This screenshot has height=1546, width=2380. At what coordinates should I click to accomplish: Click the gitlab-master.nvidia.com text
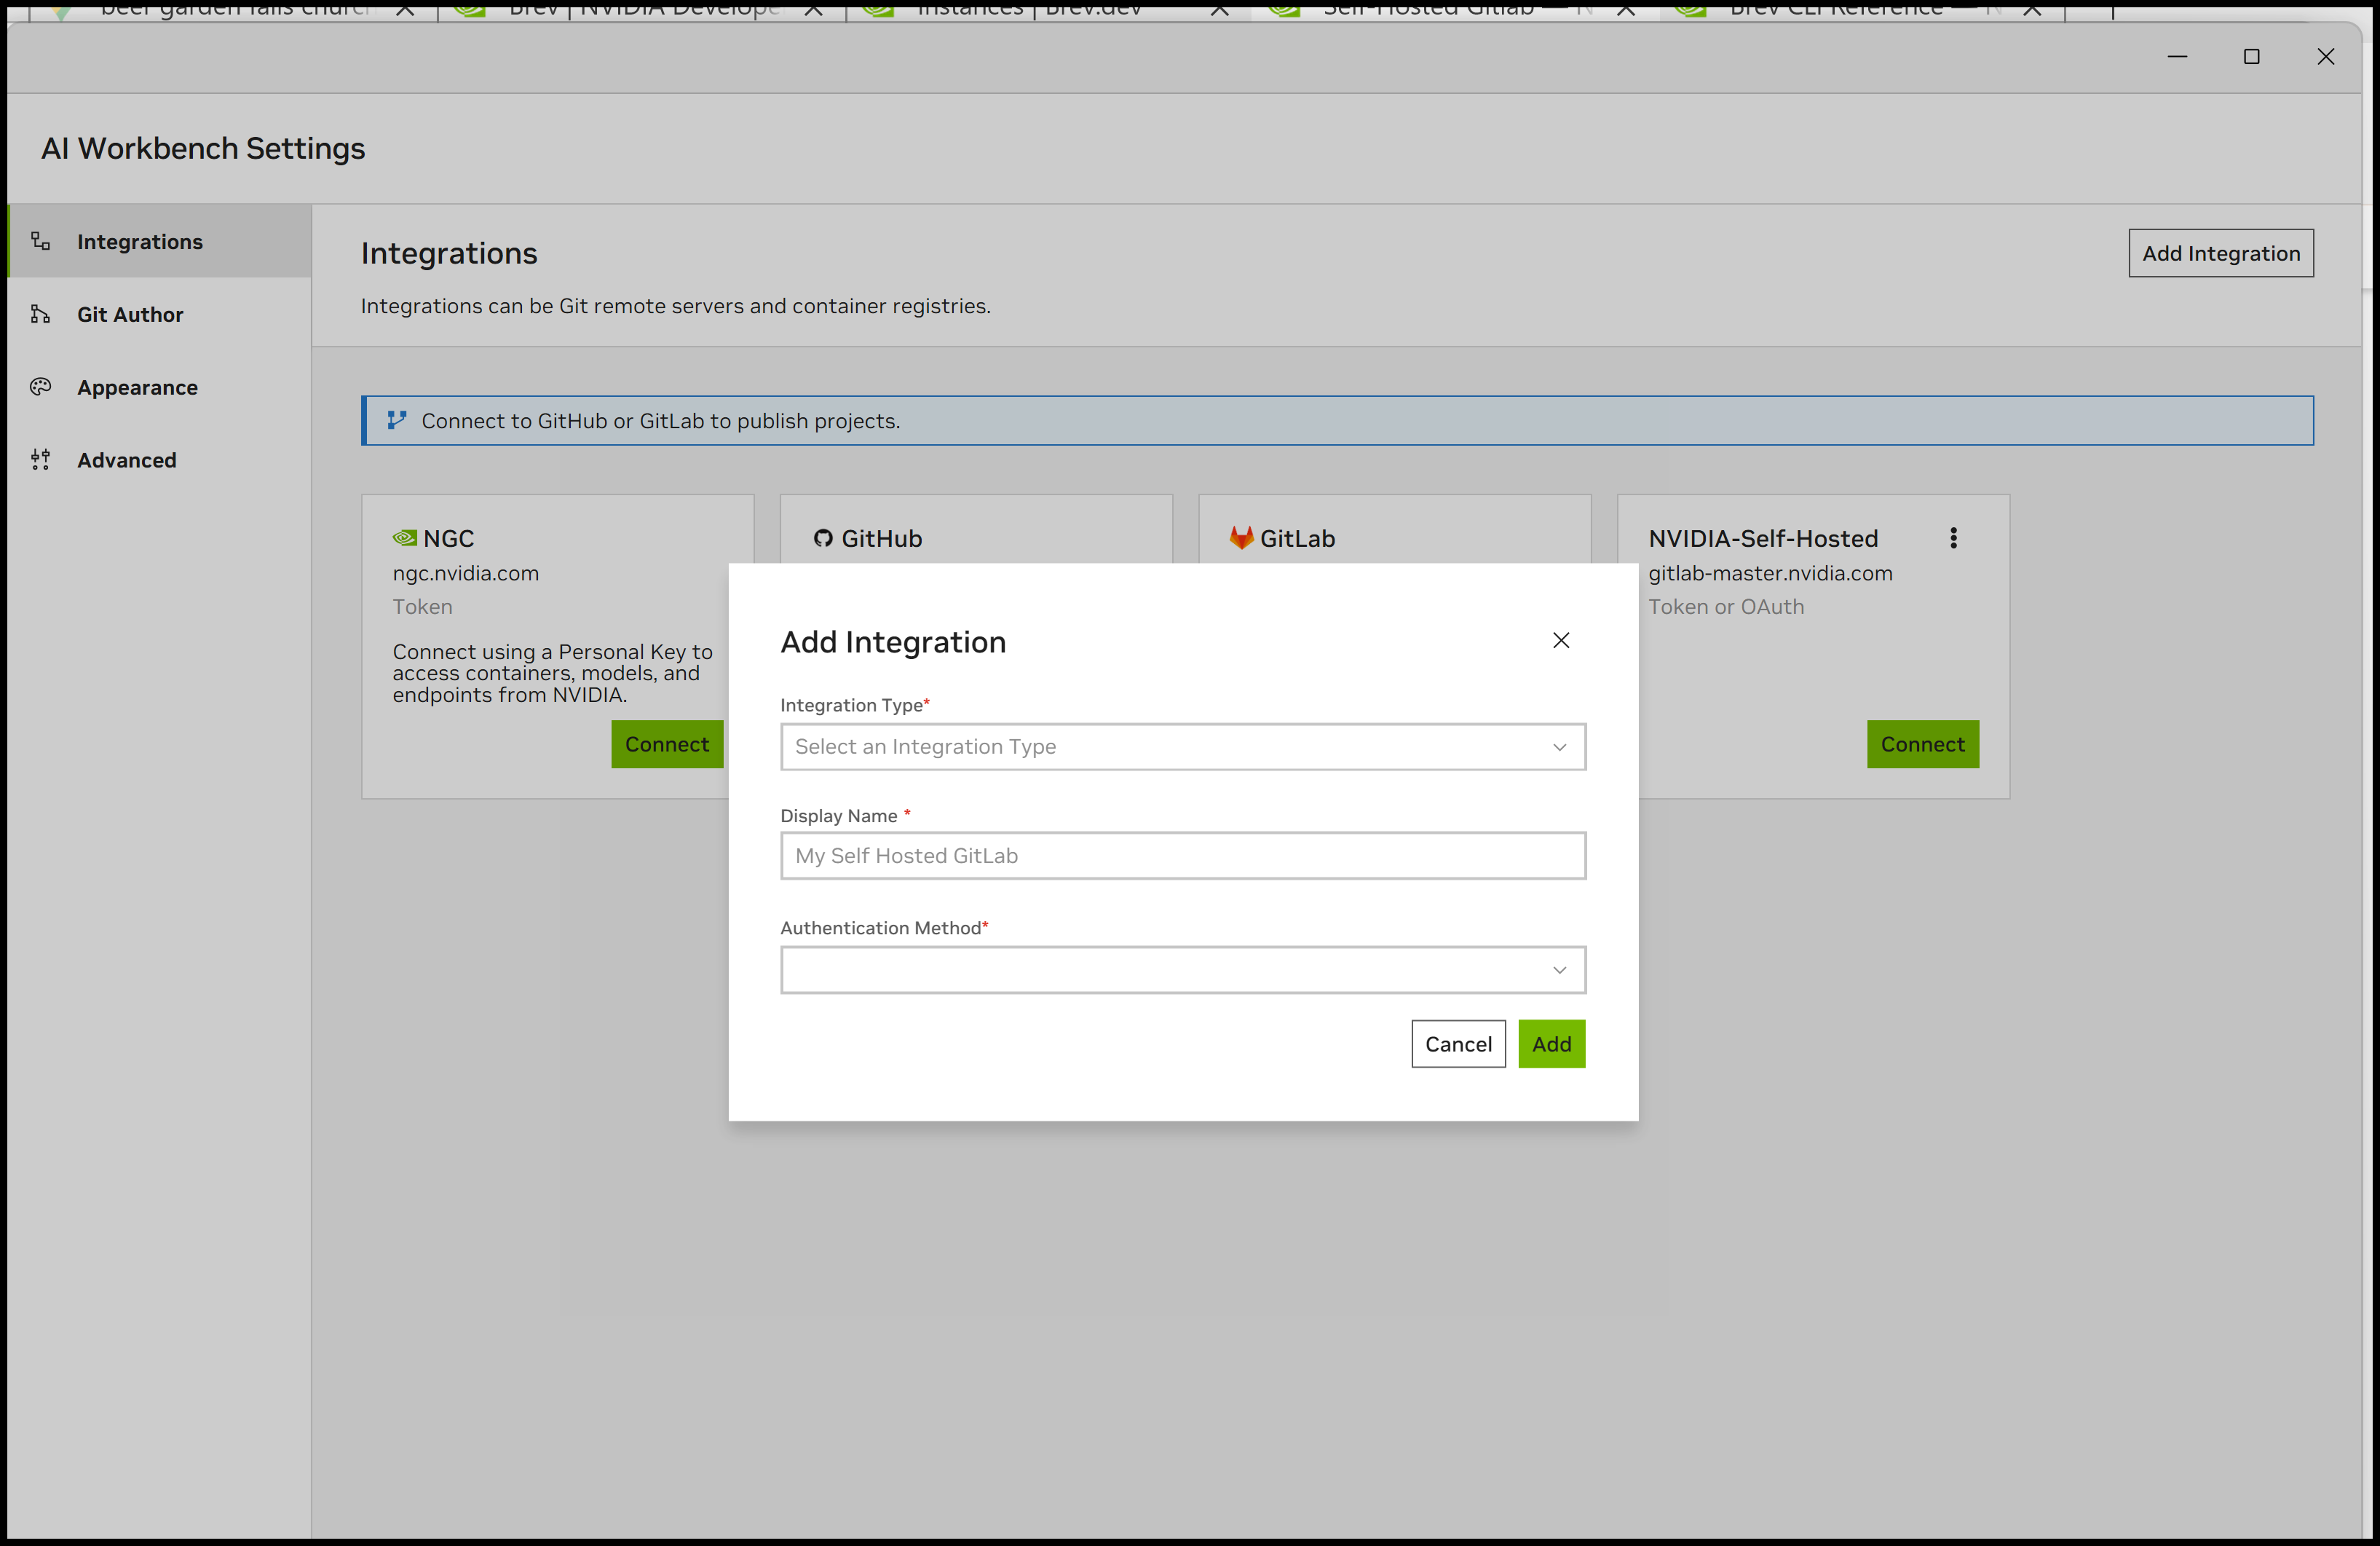(x=1770, y=573)
